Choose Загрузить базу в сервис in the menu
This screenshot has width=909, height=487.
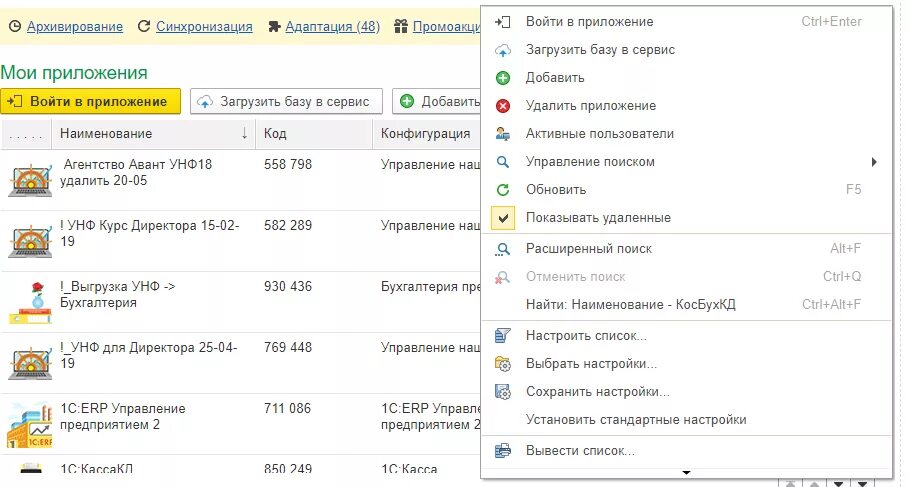click(687, 50)
